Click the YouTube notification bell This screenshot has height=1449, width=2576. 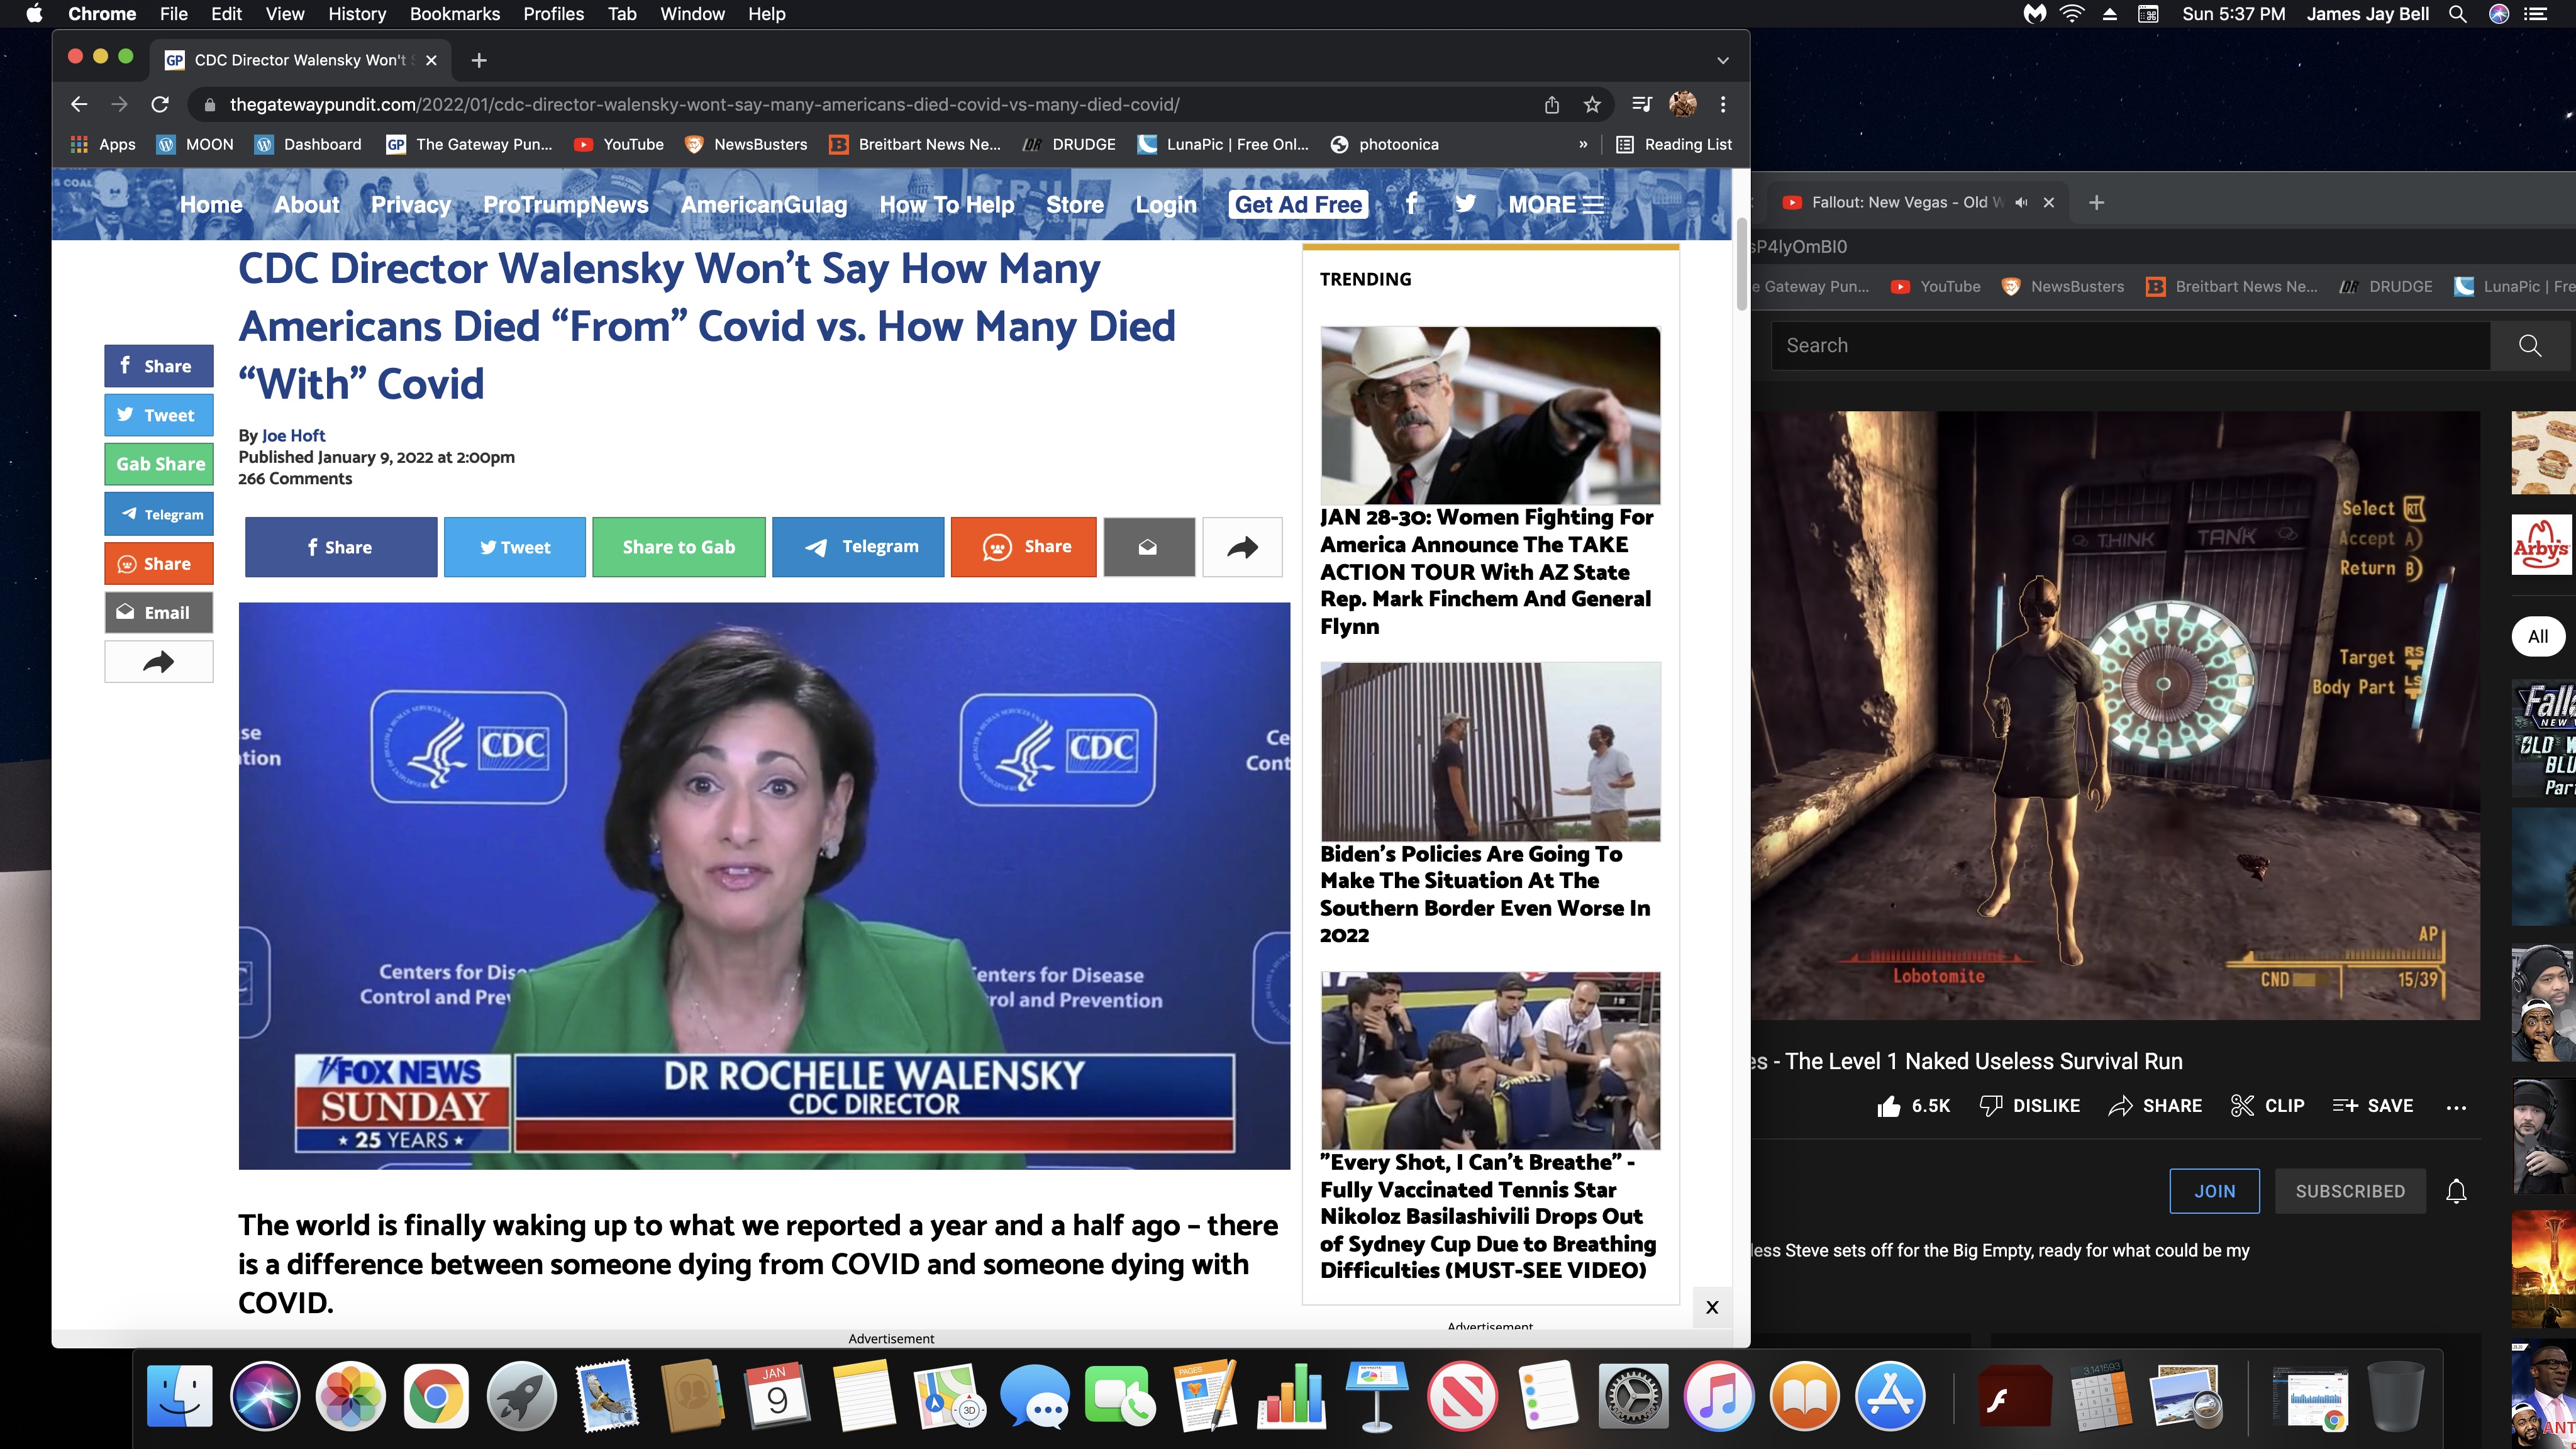pos(2456,1191)
